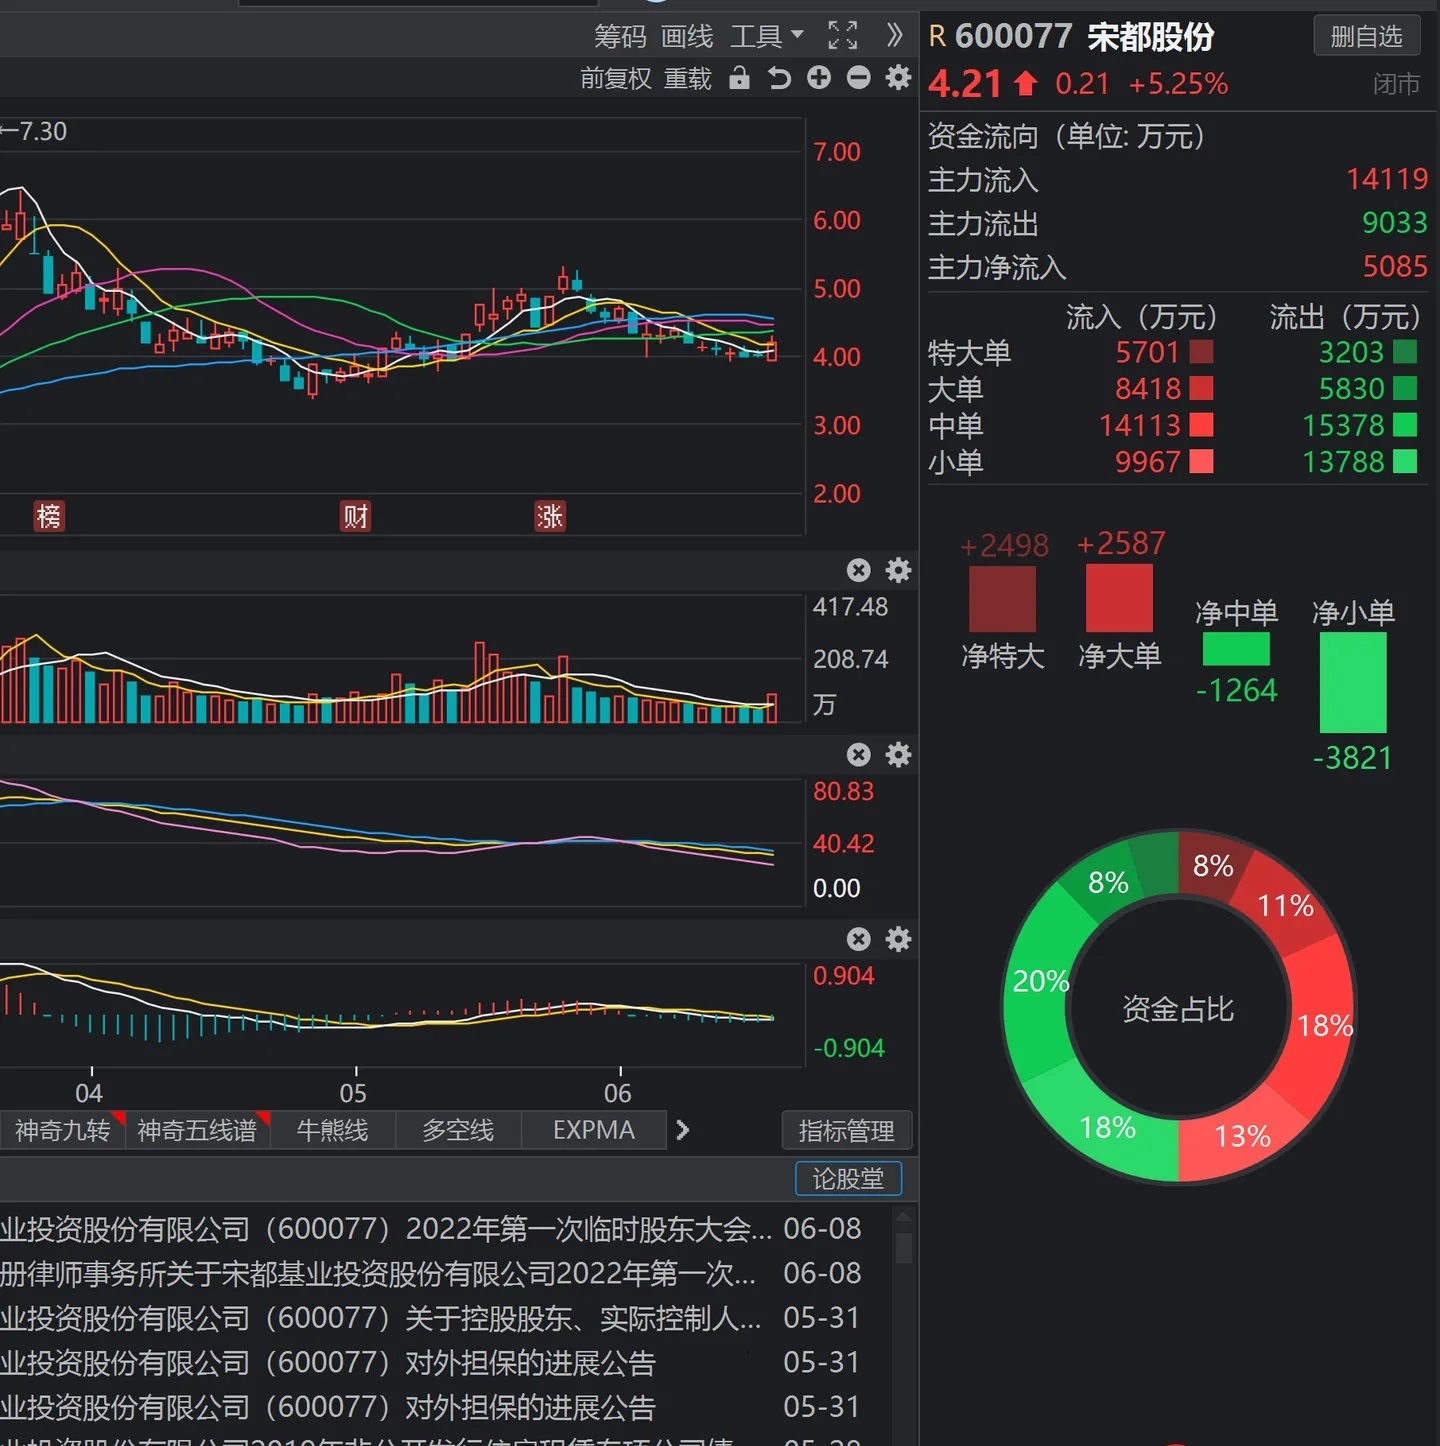Click the 删自选 button

tap(1365, 37)
